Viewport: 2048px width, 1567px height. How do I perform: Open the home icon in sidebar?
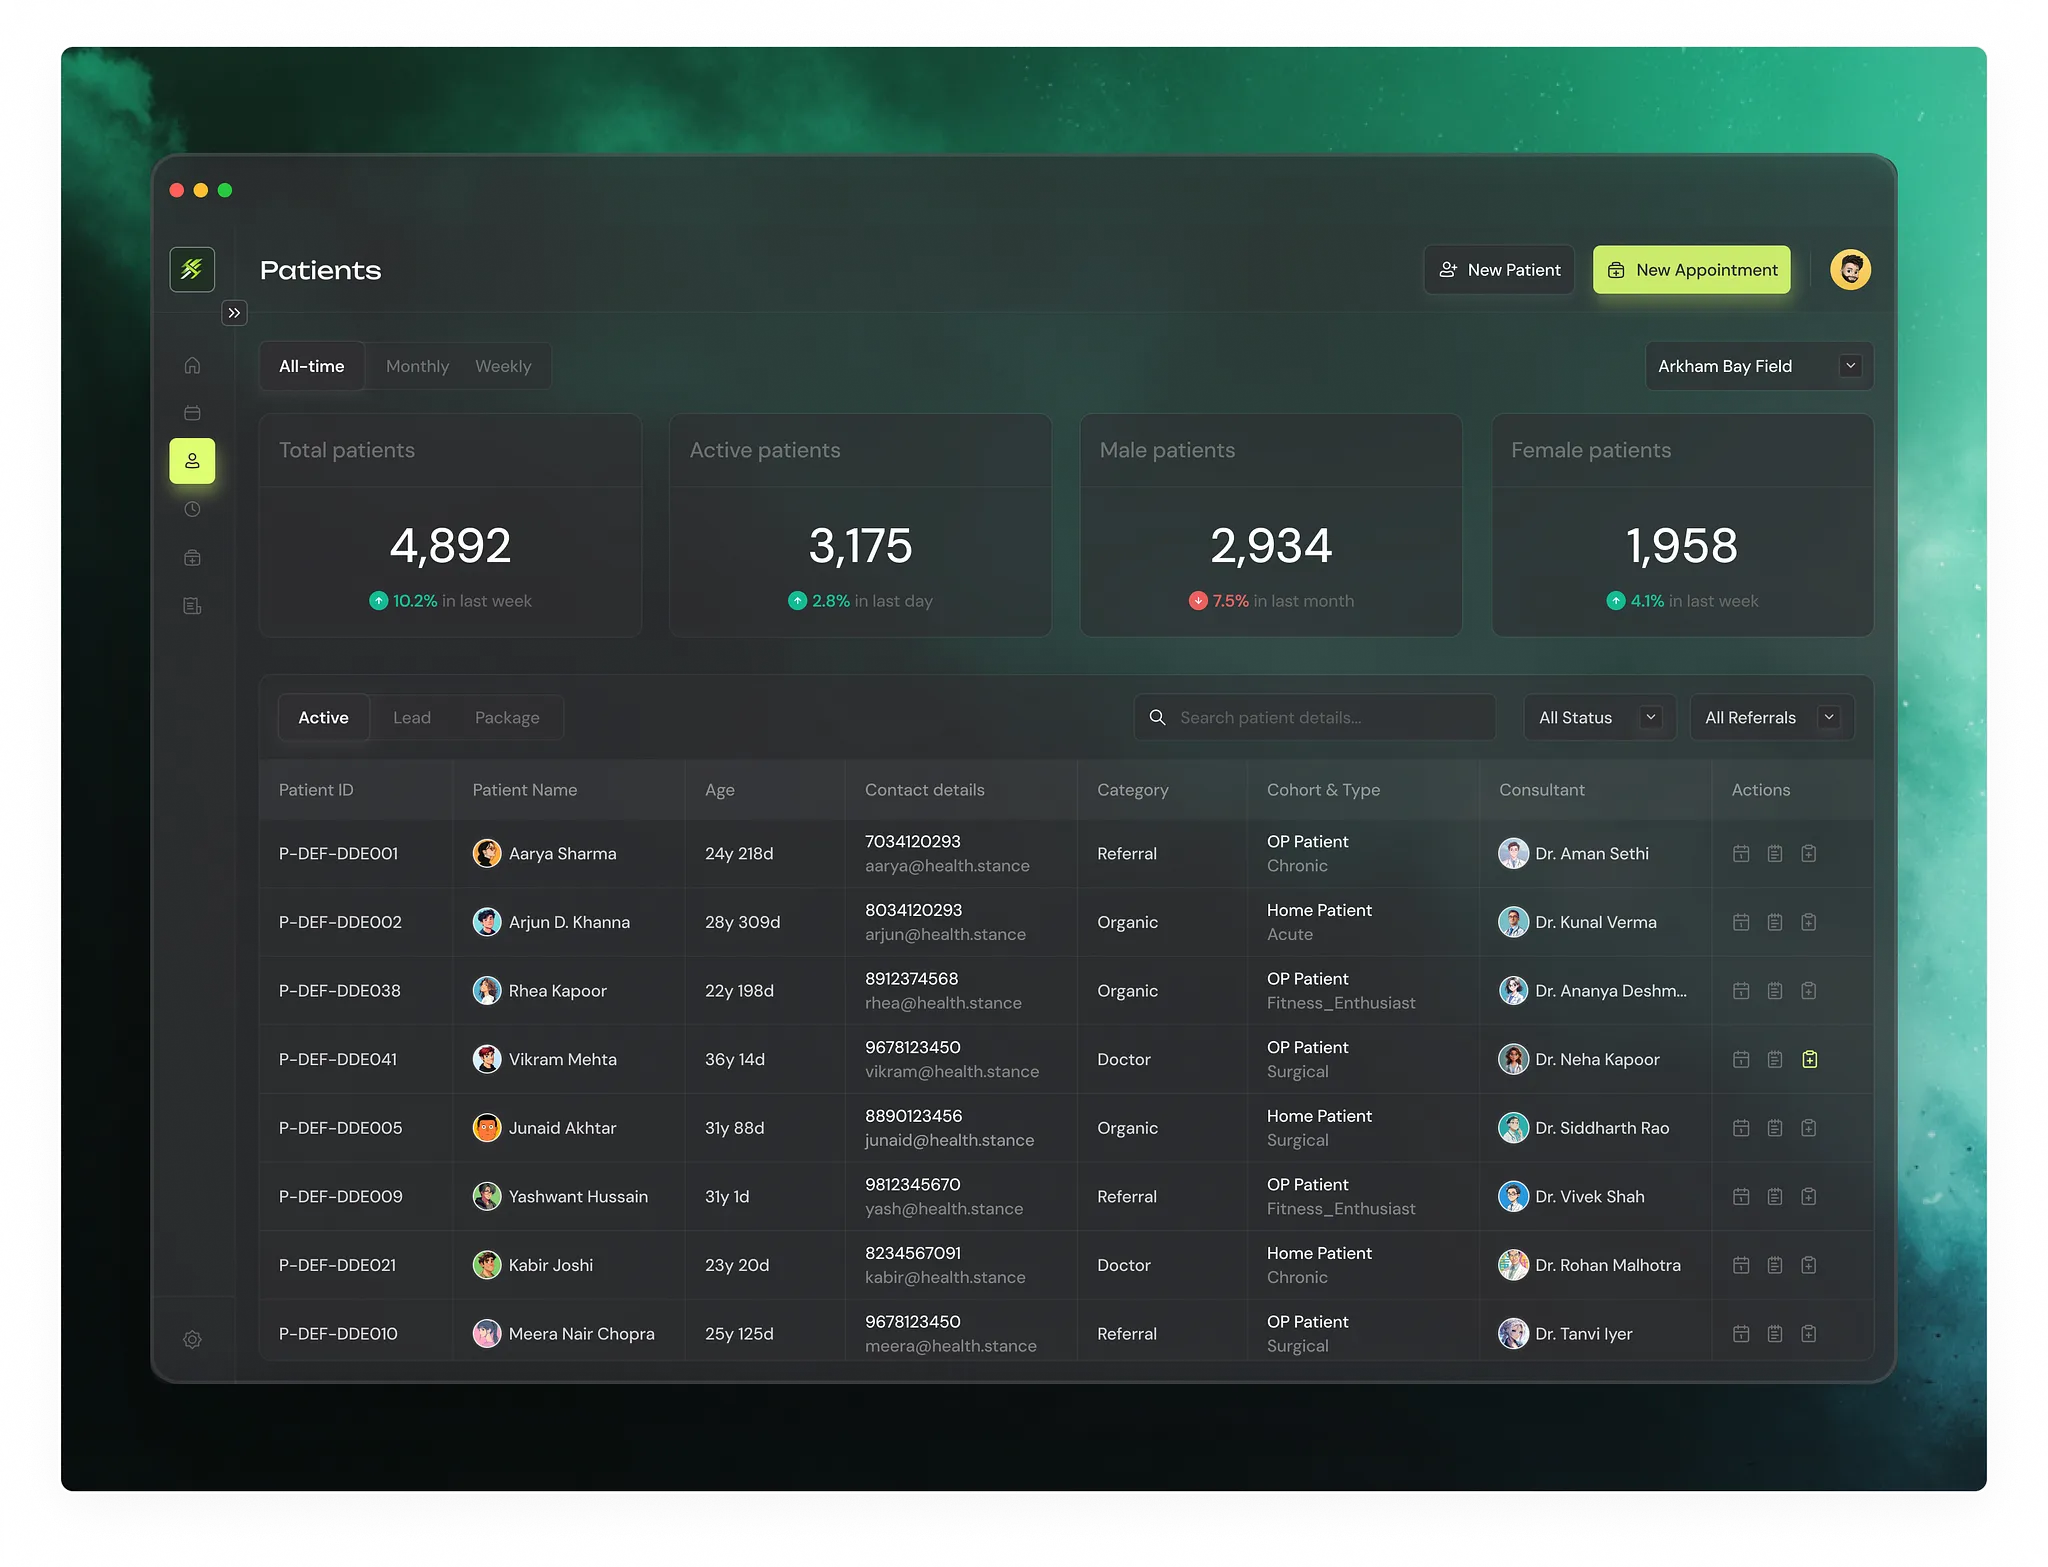click(192, 365)
